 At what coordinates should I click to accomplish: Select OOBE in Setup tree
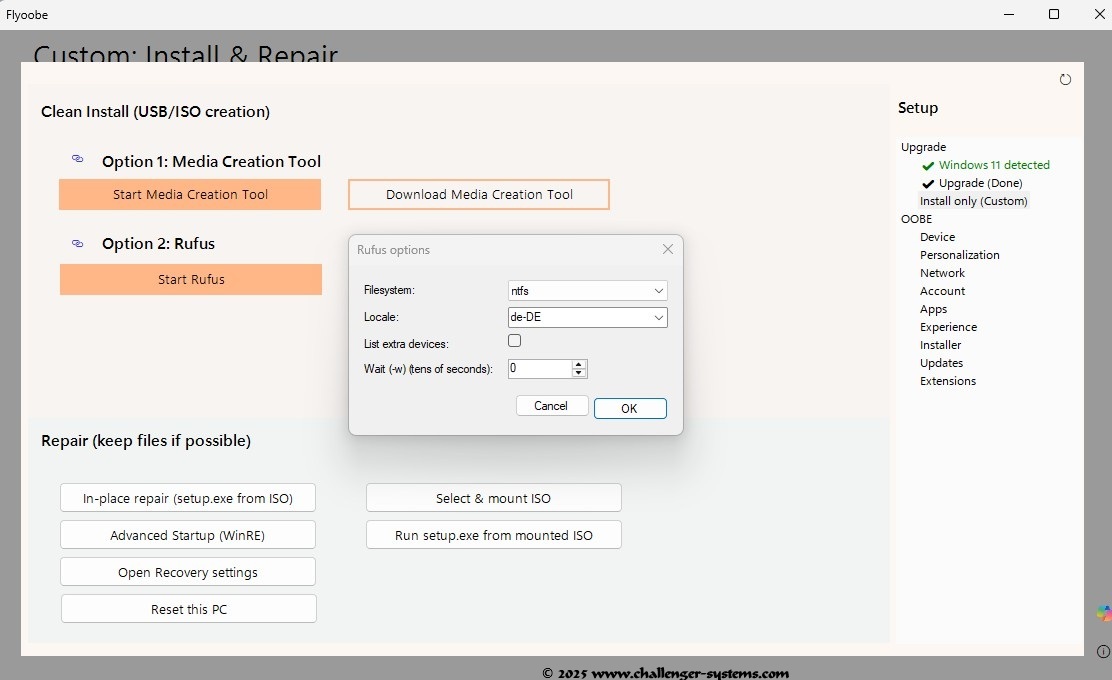(x=916, y=219)
